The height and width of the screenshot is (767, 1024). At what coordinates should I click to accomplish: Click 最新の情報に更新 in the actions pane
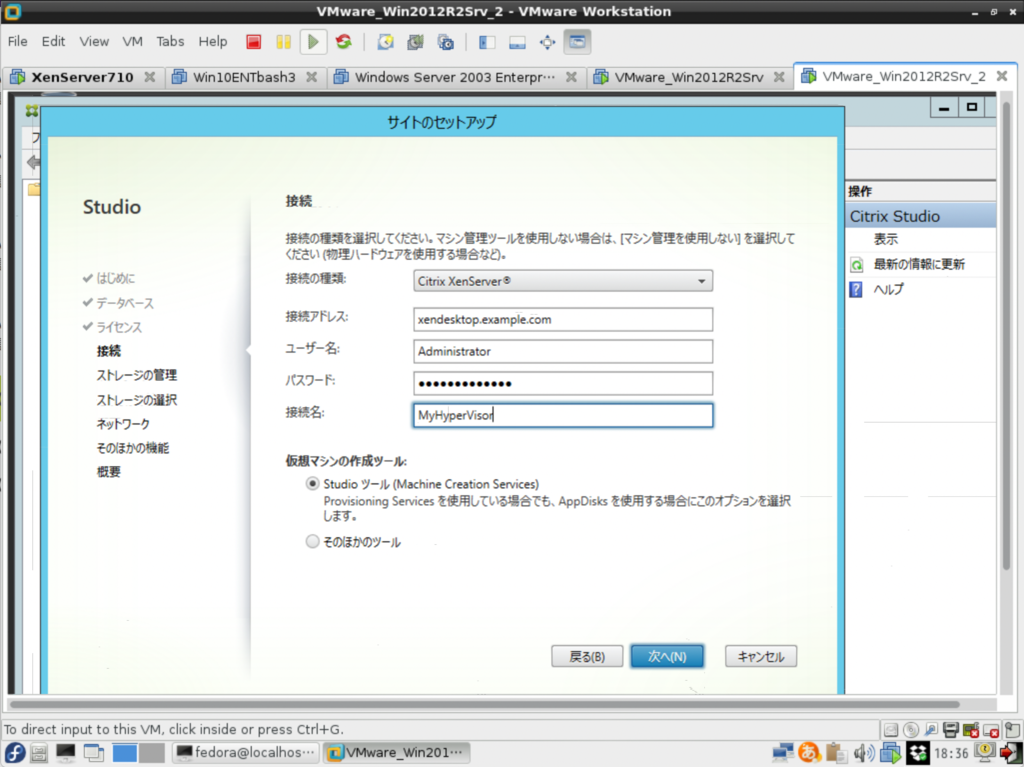point(919,265)
